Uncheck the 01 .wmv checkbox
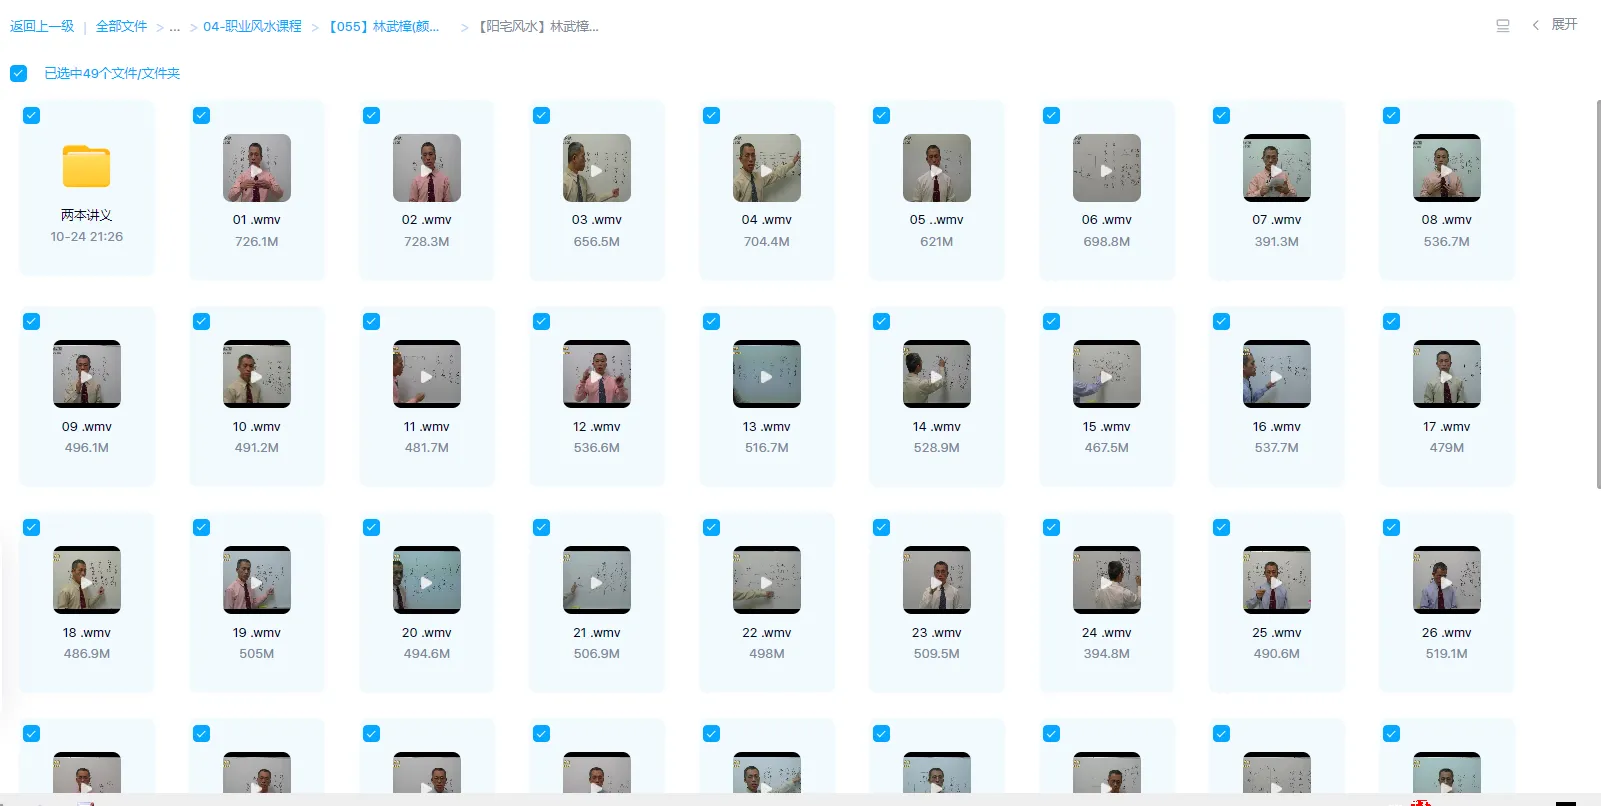The height and width of the screenshot is (806, 1601). pyautogui.click(x=201, y=115)
